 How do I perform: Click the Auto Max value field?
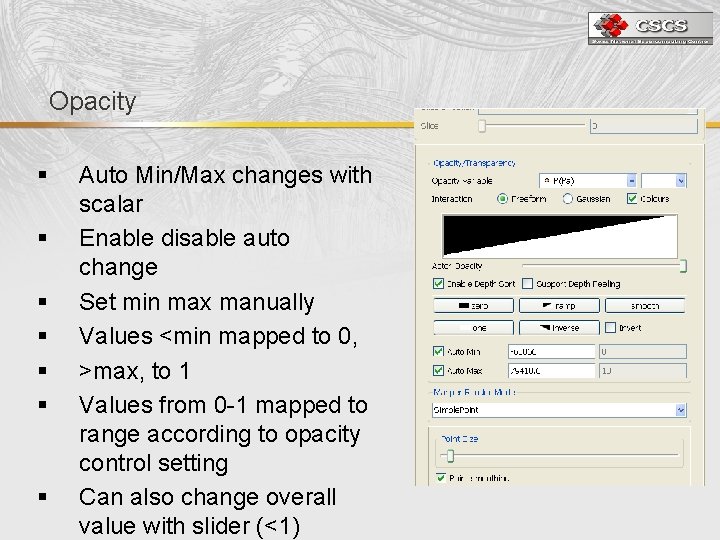click(551, 370)
